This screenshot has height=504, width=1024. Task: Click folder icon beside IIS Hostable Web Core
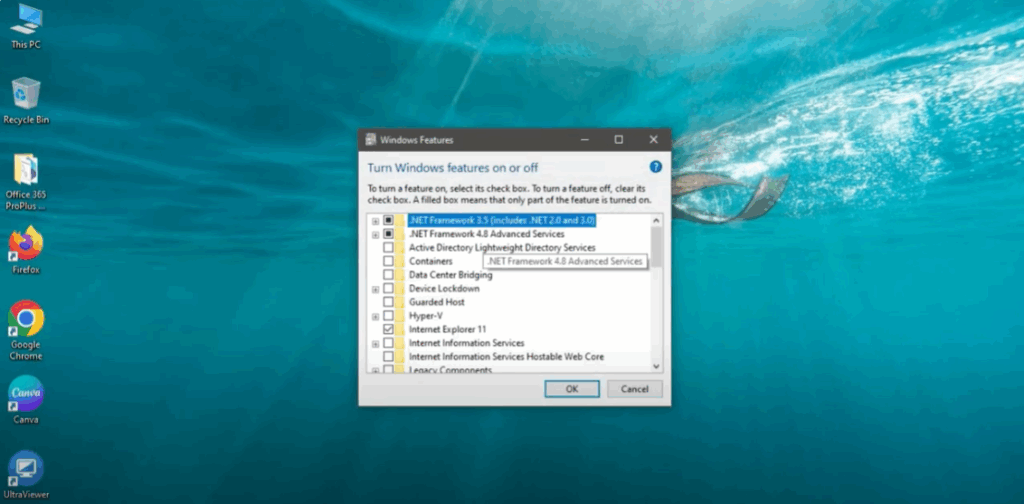coord(400,356)
